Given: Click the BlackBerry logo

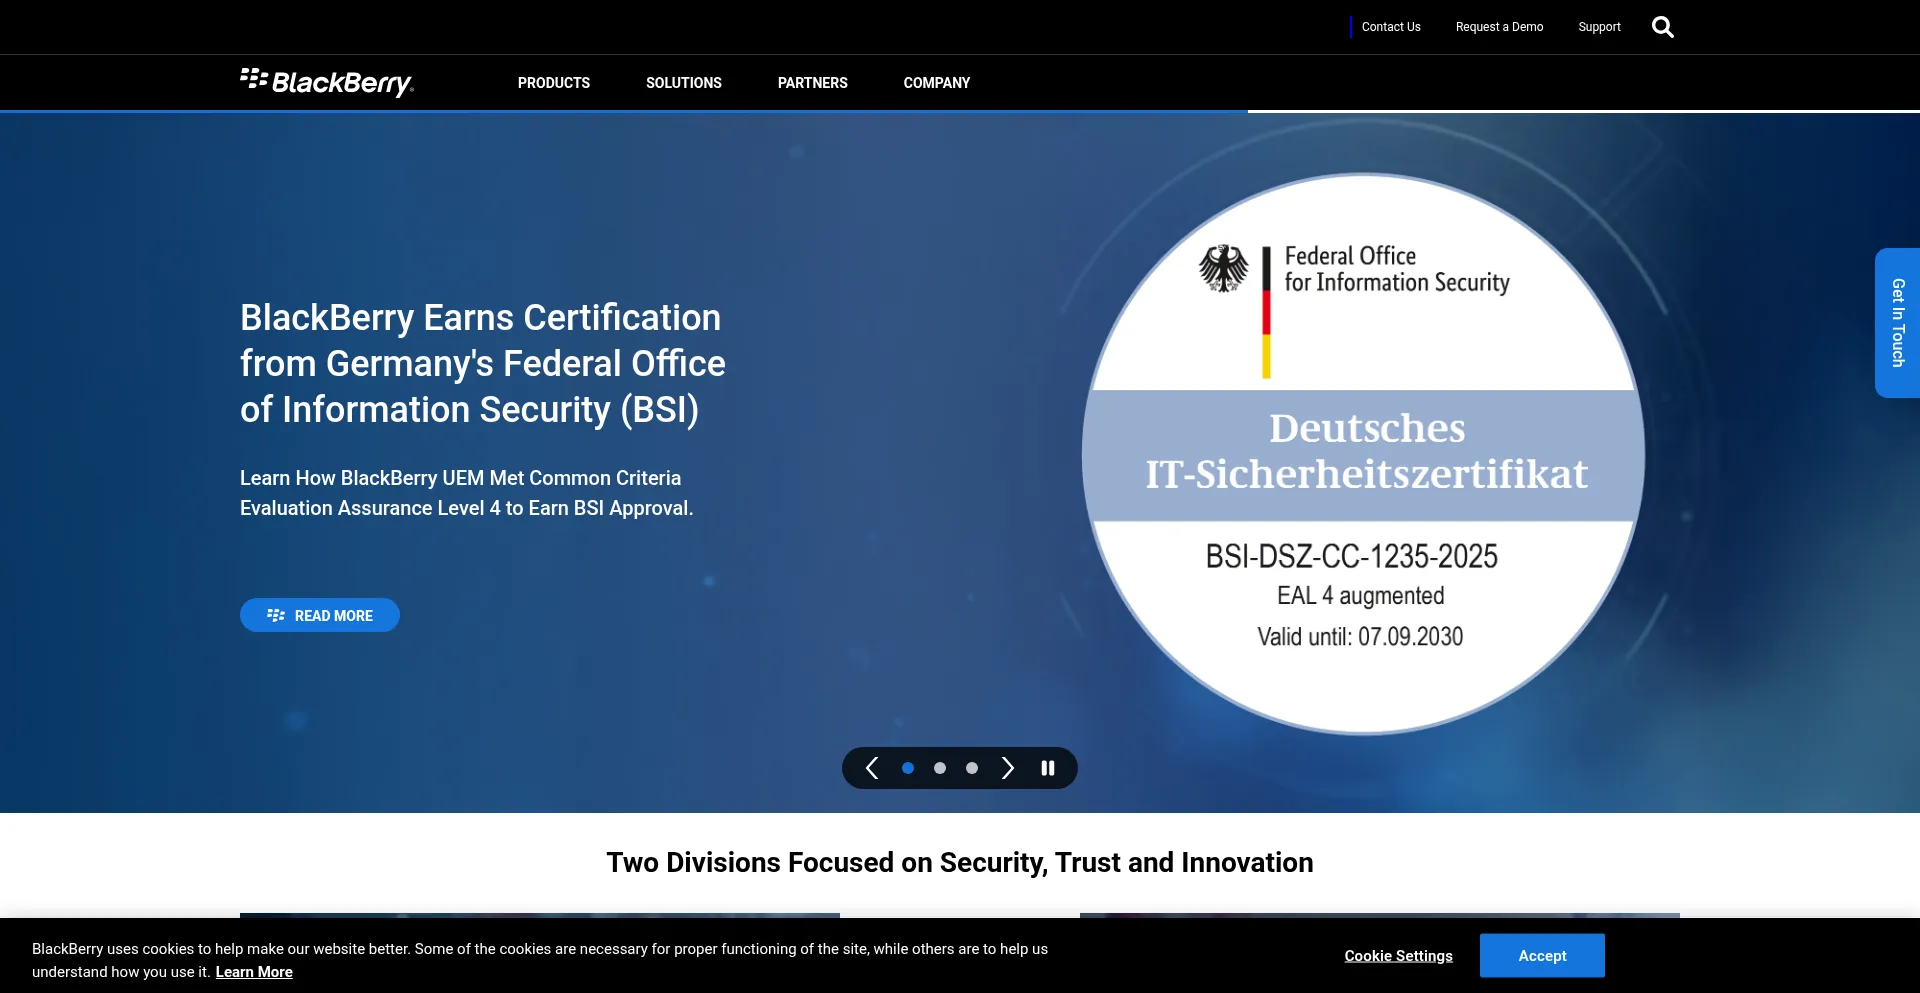Looking at the screenshot, I should tap(327, 82).
